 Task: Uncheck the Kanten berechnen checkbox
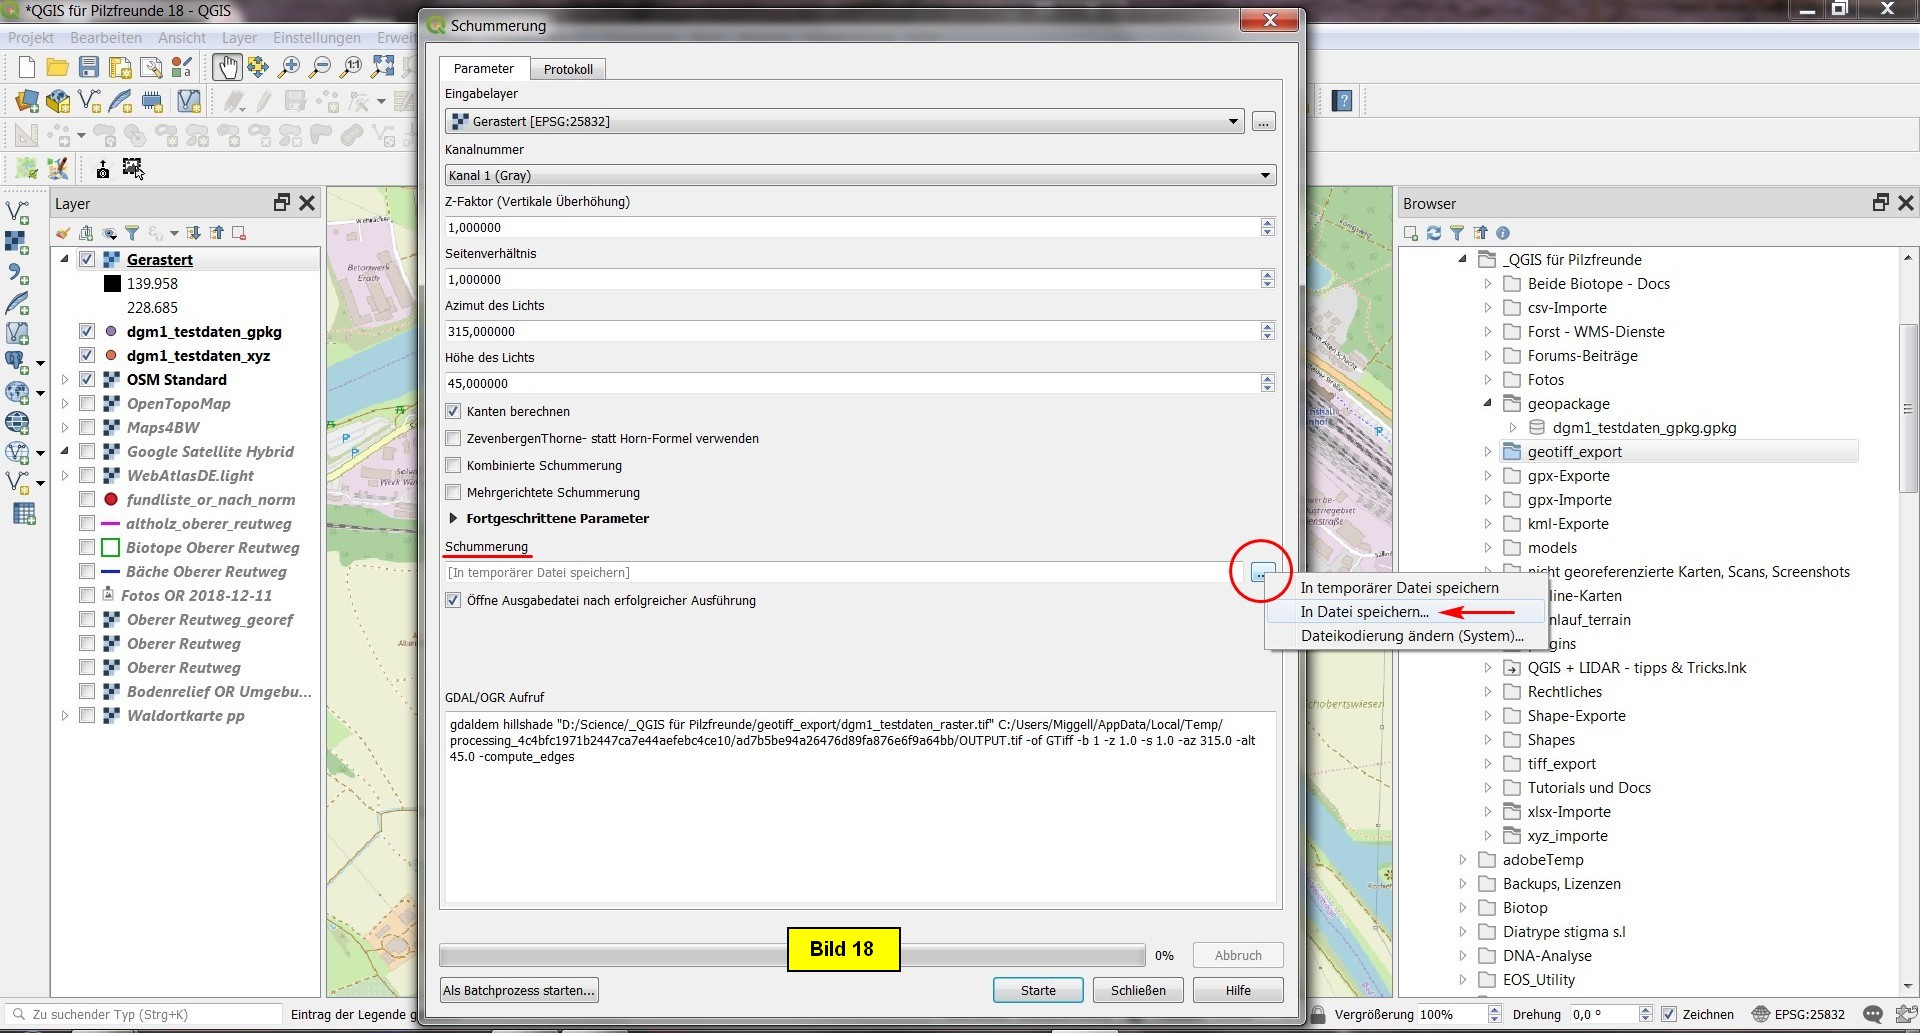454,411
